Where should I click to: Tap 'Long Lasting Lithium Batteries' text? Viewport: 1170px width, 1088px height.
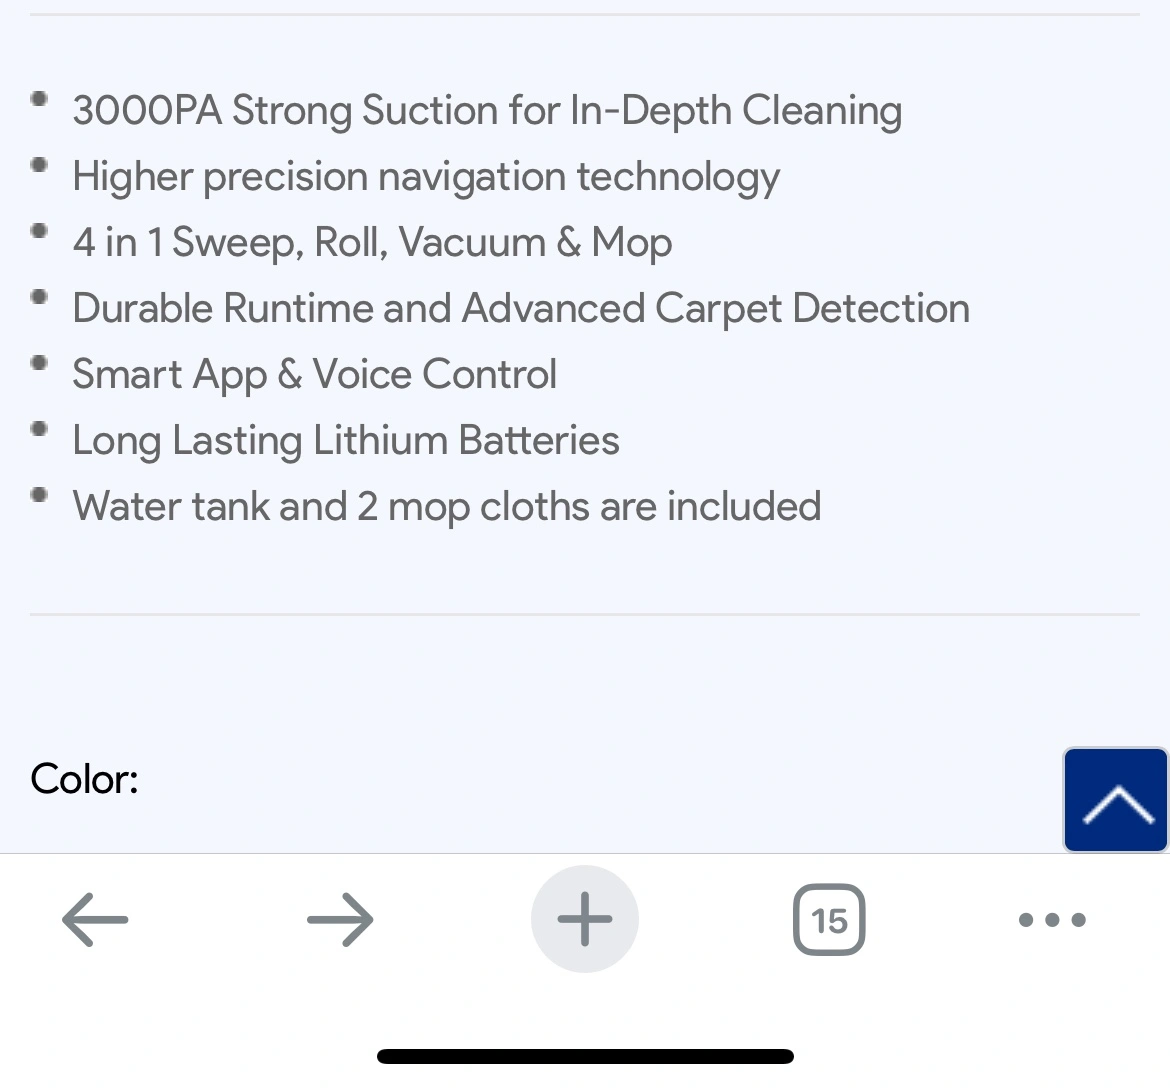click(346, 440)
